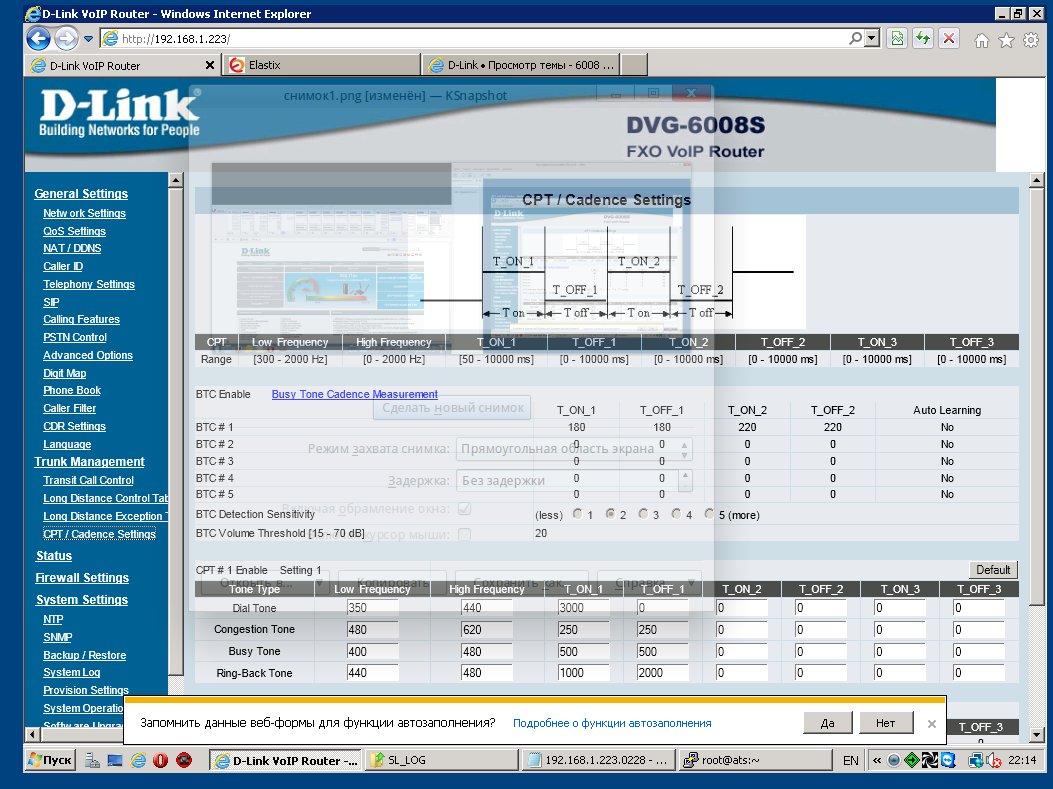Go back with the browser Back arrow
The height and width of the screenshot is (789, 1053).
tap(38, 38)
